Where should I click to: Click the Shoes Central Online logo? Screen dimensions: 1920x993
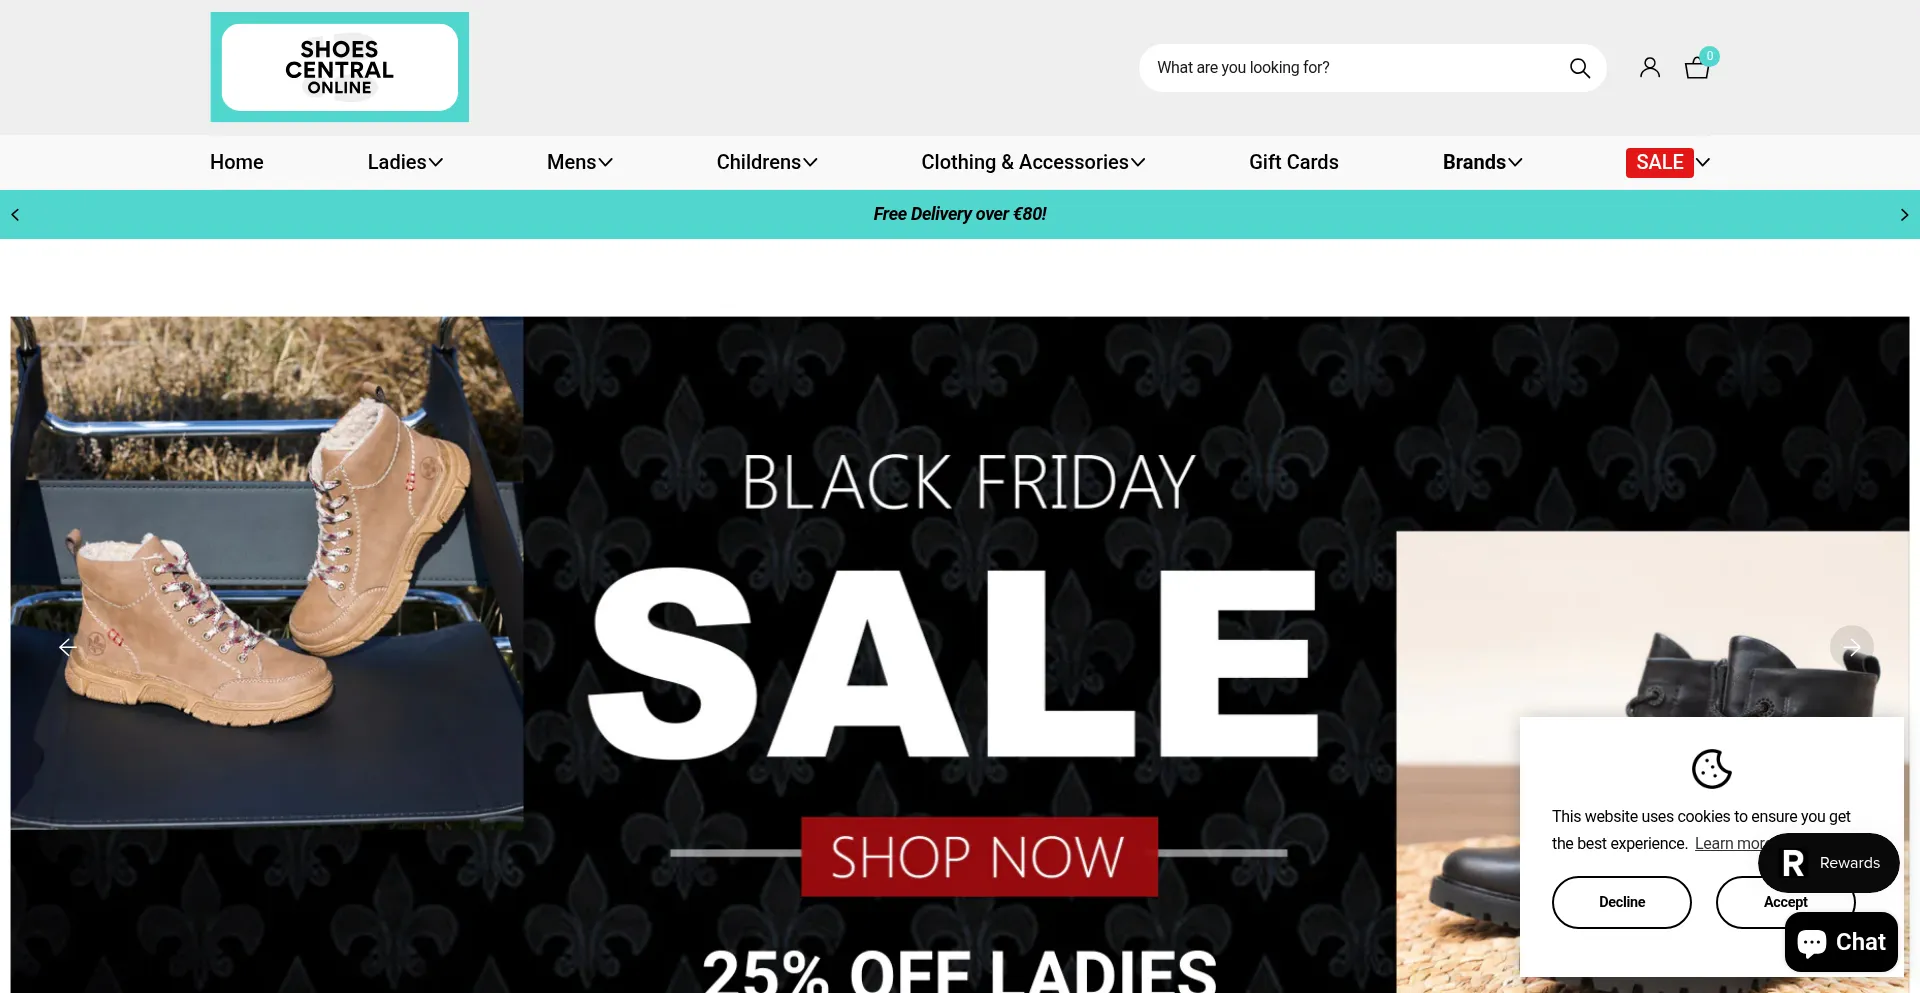339,67
